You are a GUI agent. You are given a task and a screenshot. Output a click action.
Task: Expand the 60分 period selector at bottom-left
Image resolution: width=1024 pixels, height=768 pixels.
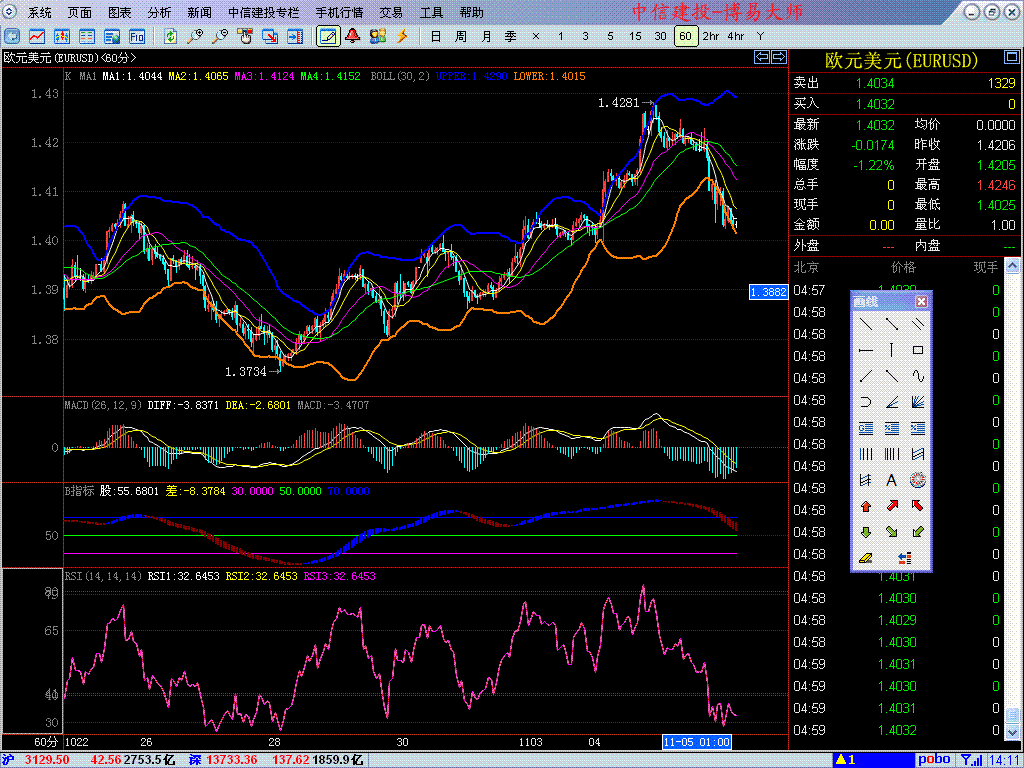click(46, 742)
